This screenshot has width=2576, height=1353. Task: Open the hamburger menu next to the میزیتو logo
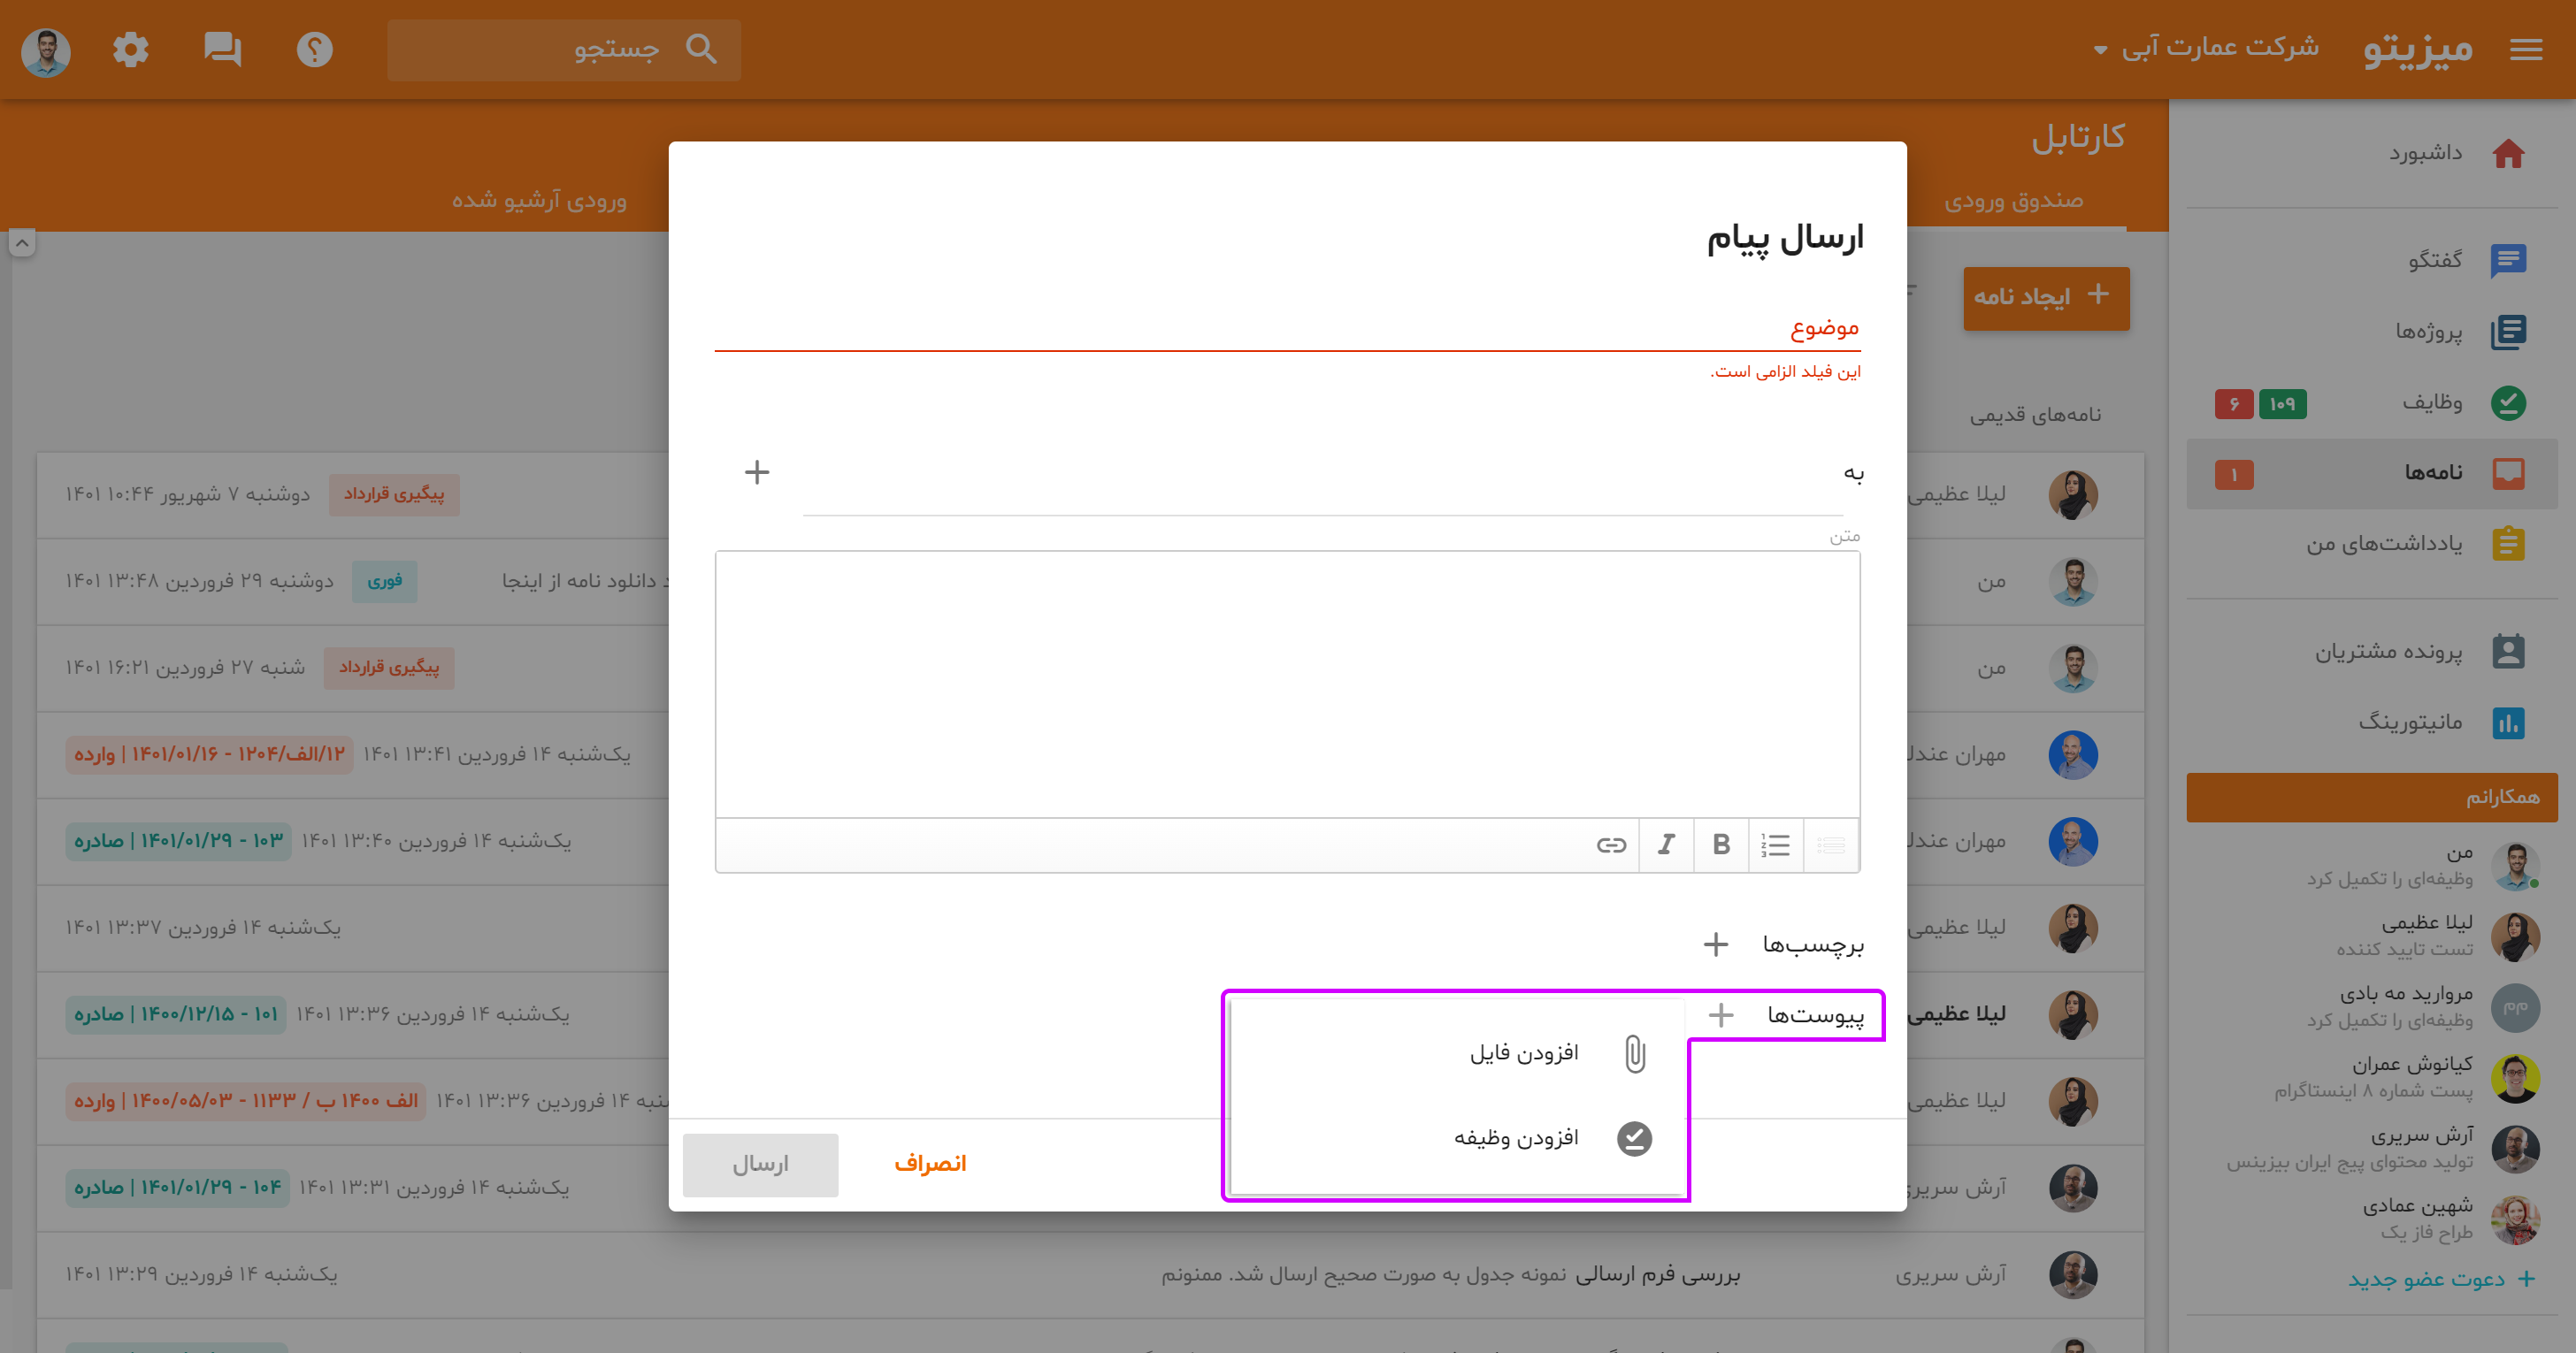click(x=2526, y=49)
